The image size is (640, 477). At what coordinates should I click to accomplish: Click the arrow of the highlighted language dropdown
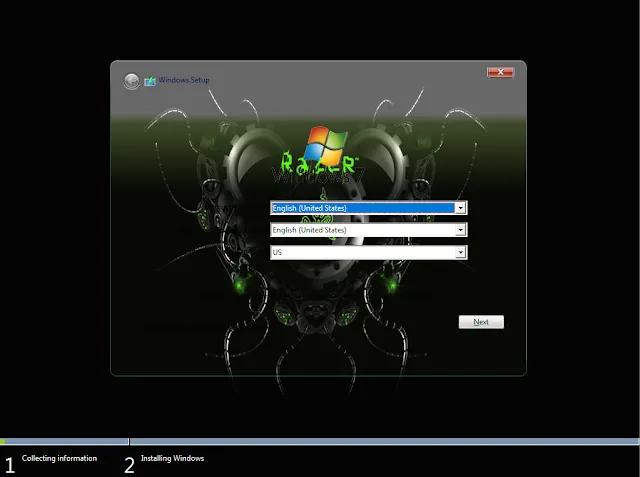[x=460, y=208]
